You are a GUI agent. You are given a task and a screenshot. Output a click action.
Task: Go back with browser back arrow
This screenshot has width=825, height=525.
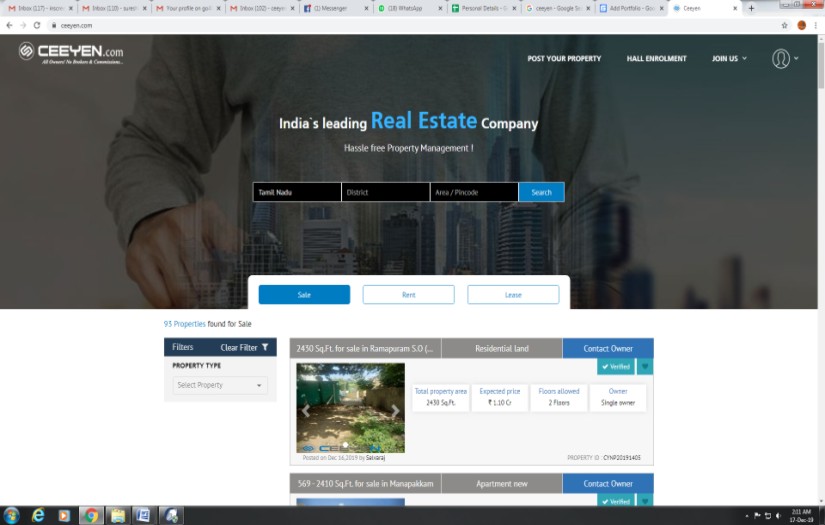[x=9, y=25]
